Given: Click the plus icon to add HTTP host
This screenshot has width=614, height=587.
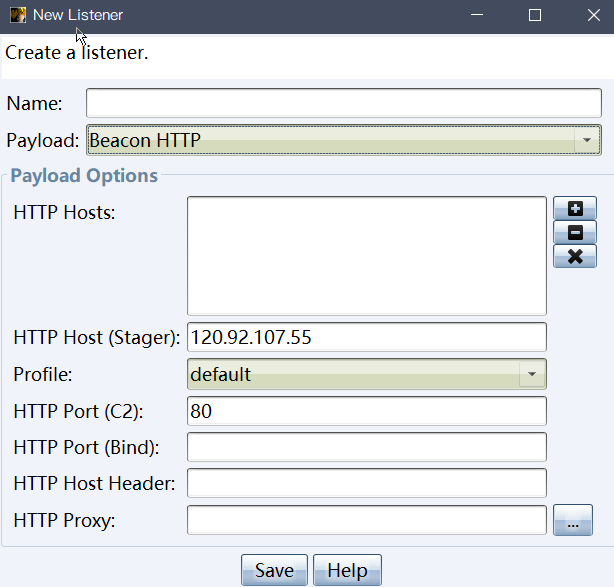Looking at the screenshot, I should (574, 209).
